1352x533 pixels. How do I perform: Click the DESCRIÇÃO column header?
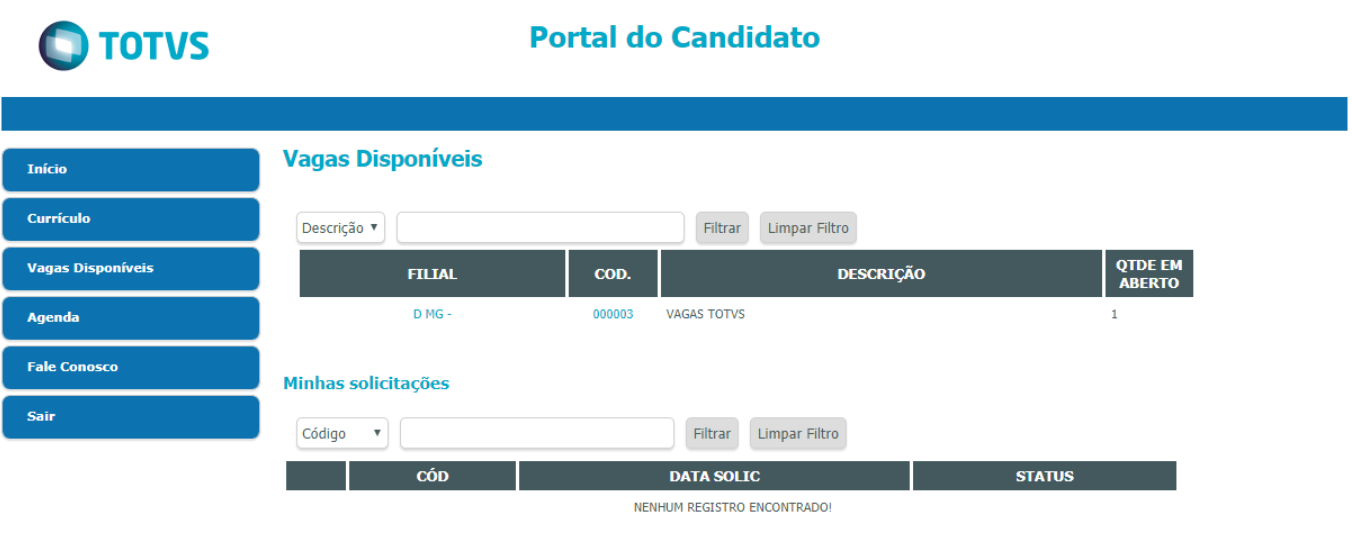click(x=881, y=274)
